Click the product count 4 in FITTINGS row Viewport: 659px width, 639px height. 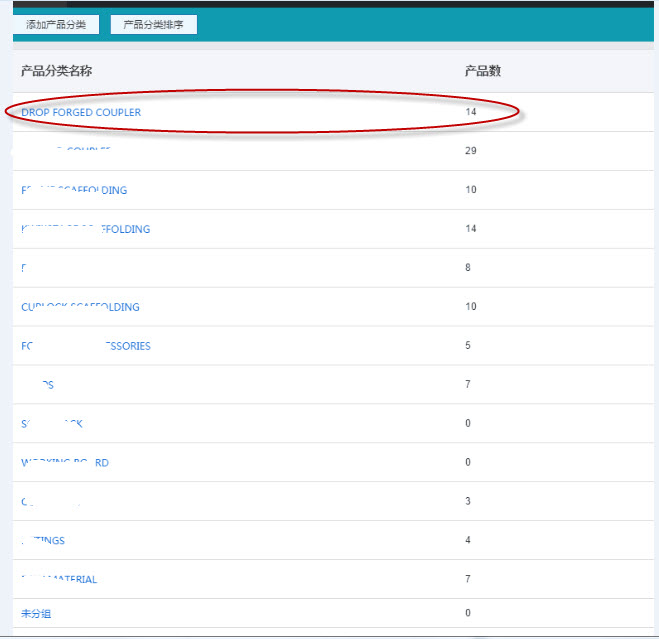(469, 541)
